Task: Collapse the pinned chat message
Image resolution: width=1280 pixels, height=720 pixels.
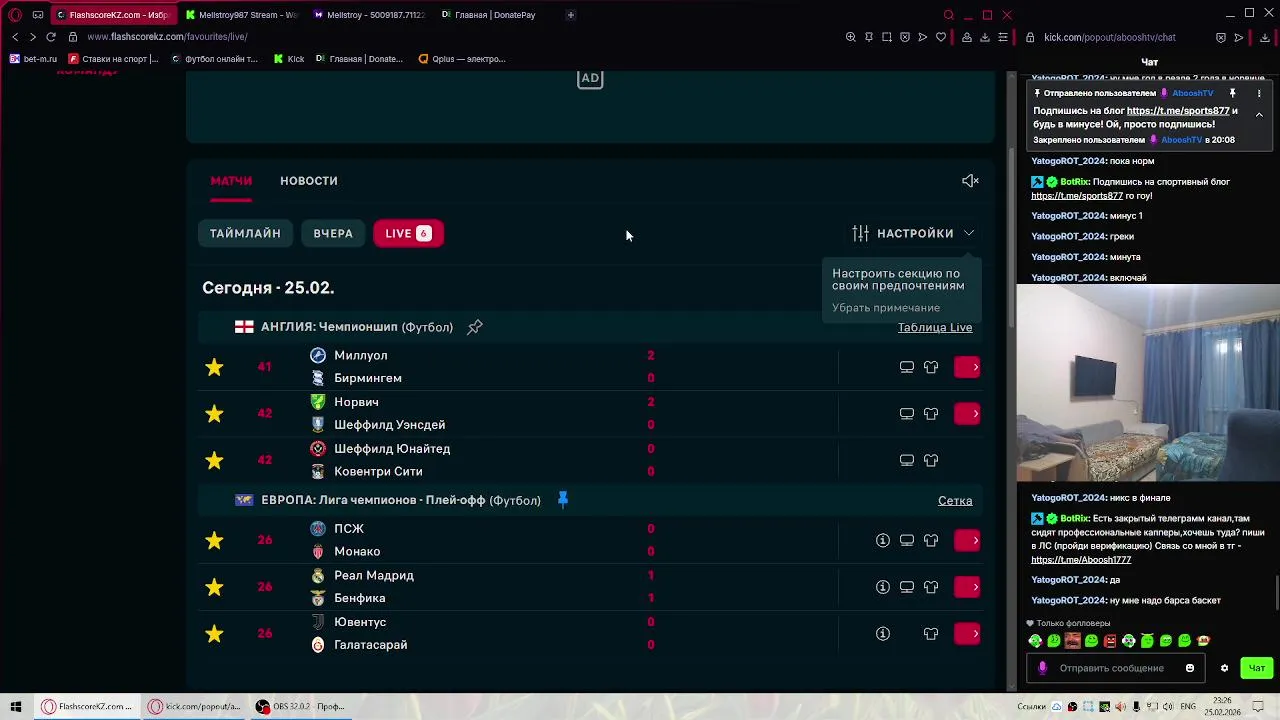Action: [1259, 115]
